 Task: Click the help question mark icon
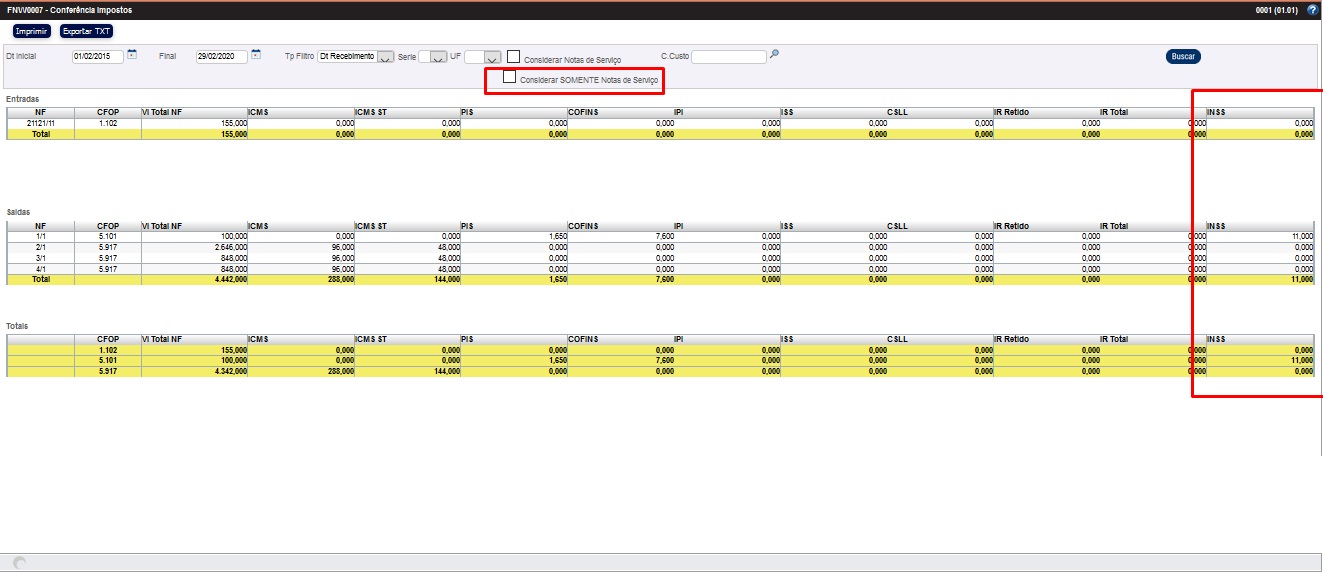(1312, 10)
